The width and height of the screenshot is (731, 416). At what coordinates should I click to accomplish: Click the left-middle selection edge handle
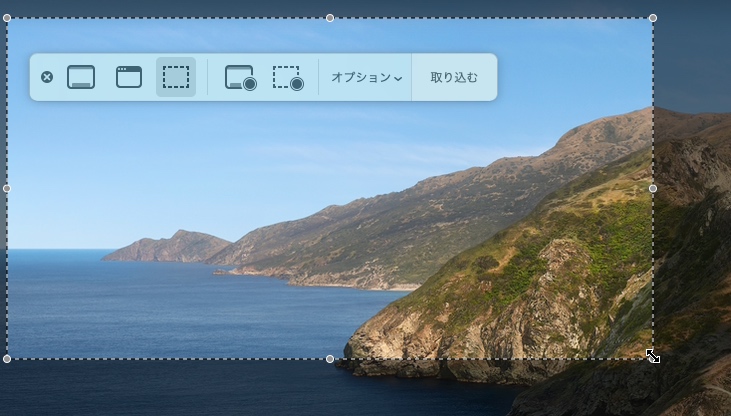[7, 188]
